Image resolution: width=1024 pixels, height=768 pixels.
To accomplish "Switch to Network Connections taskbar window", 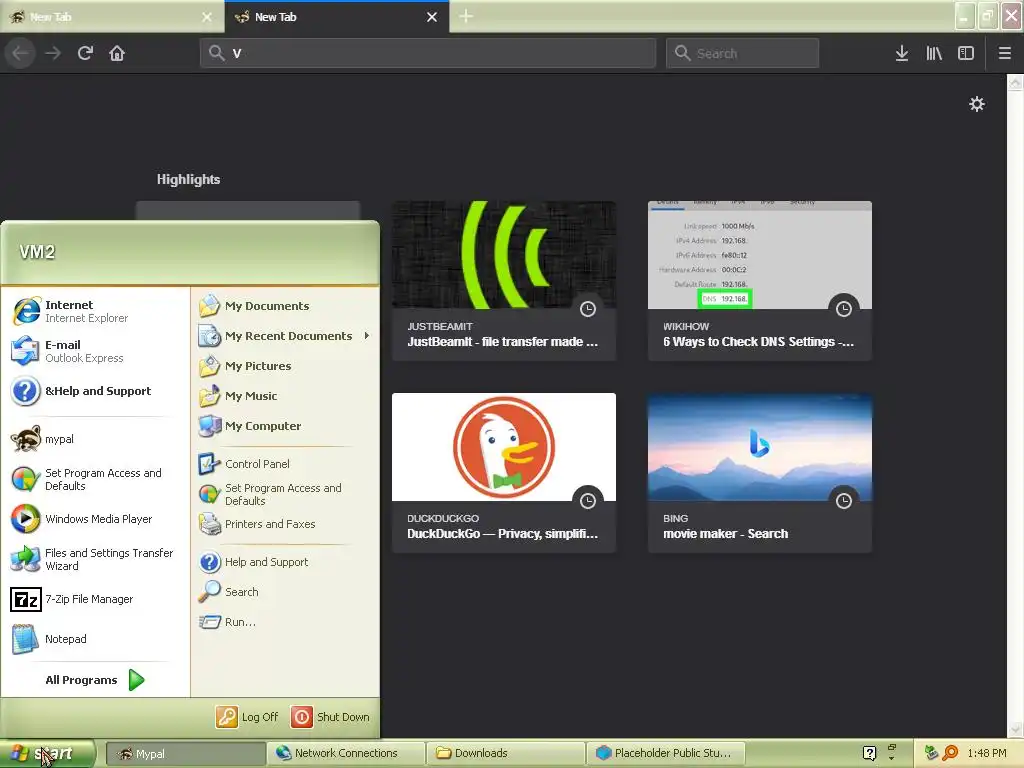I will tap(345, 754).
